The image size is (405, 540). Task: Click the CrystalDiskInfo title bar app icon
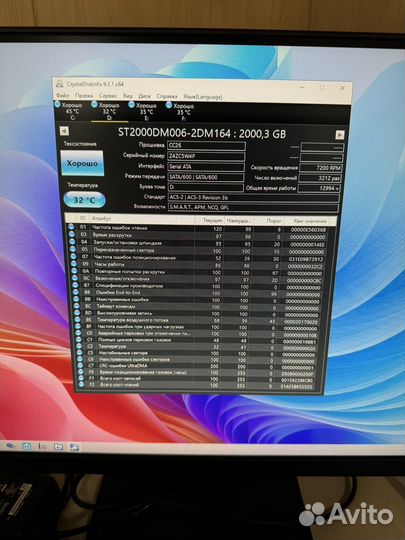click(60, 84)
